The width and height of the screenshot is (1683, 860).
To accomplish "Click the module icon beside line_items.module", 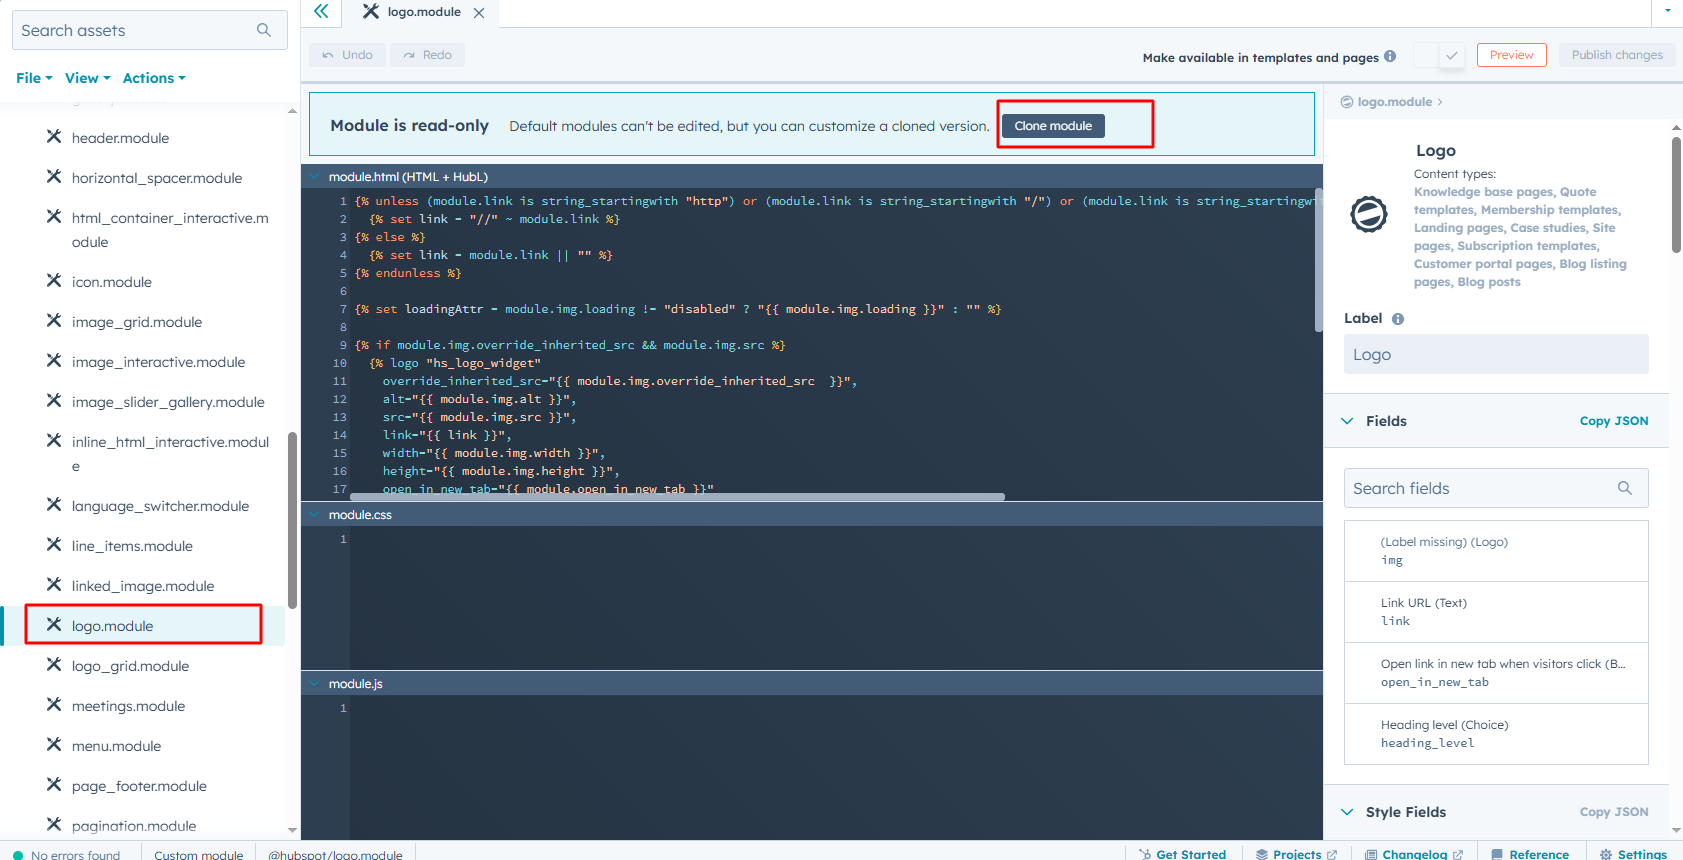I will pos(54,545).
